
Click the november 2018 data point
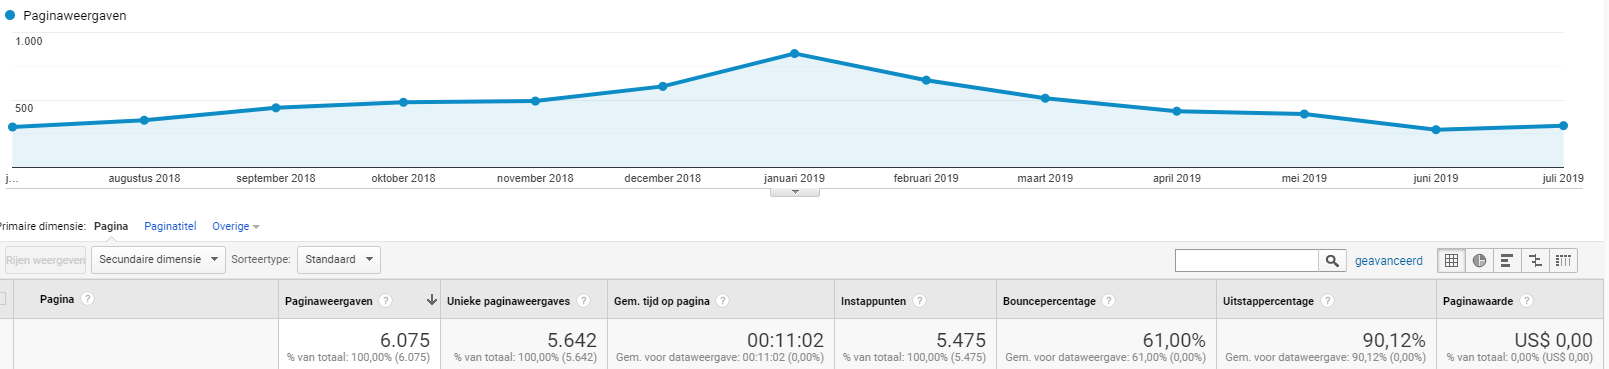(535, 101)
